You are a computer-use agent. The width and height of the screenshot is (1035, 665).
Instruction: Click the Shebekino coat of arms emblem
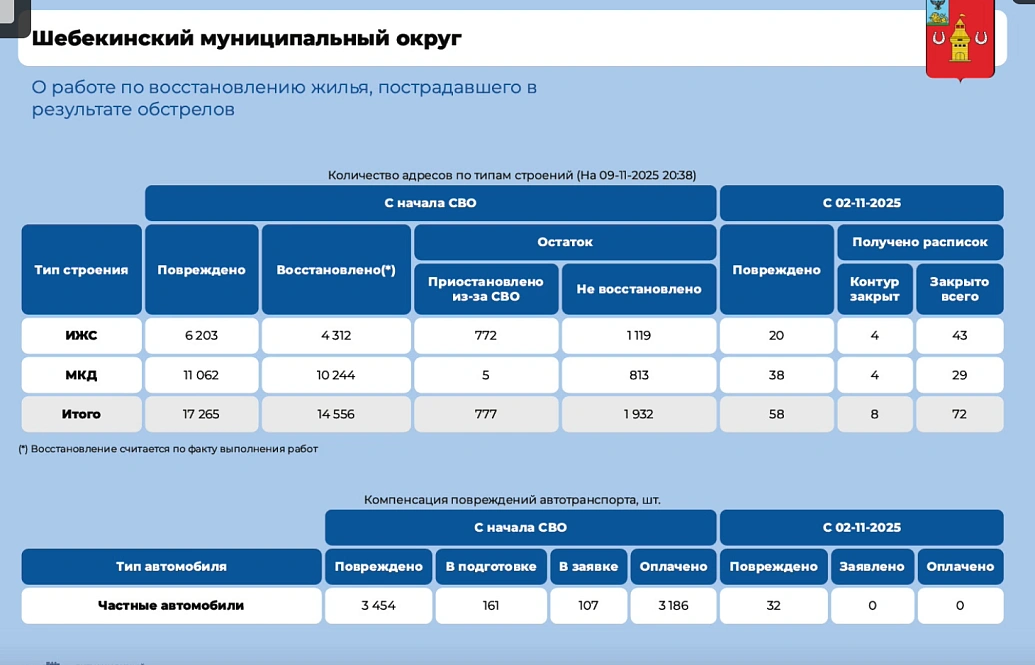(x=959, y=38)
